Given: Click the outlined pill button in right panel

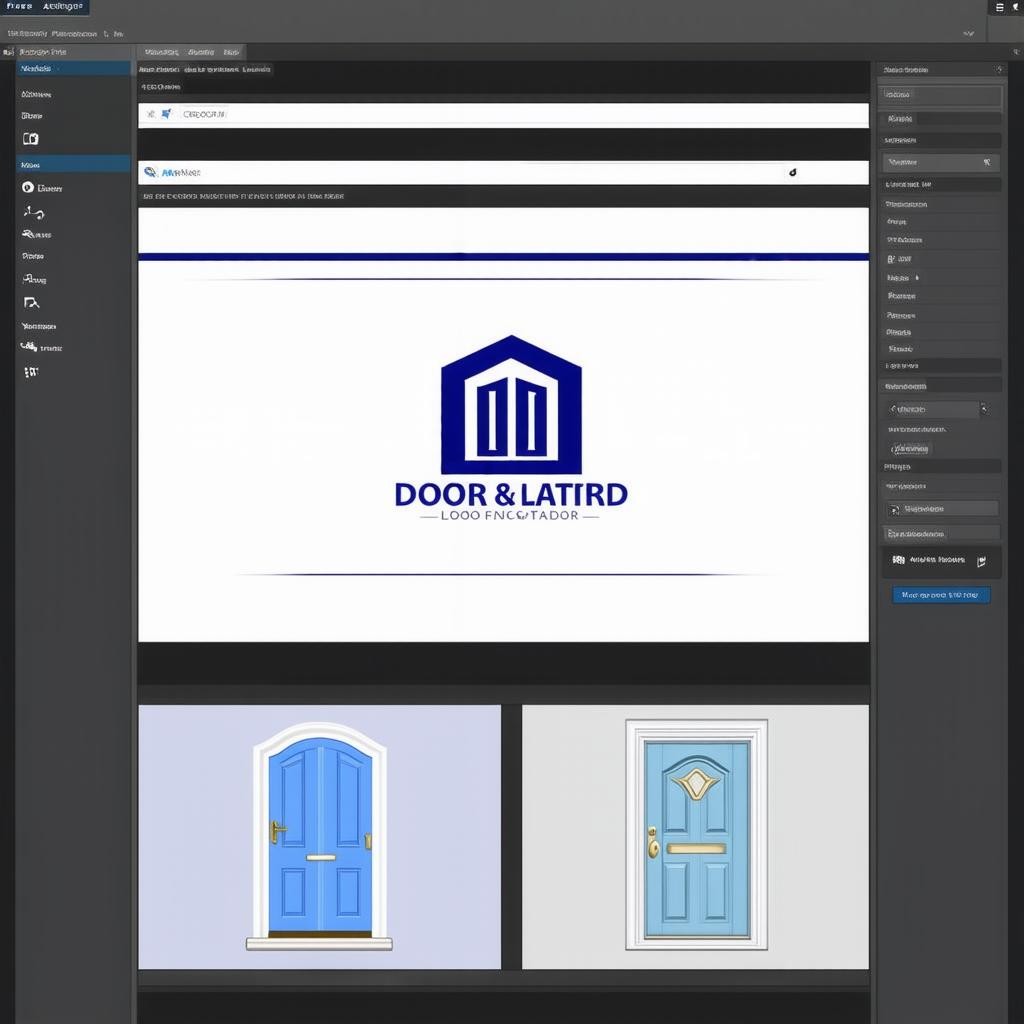Looking at the screenshot, I should [911, 449].
